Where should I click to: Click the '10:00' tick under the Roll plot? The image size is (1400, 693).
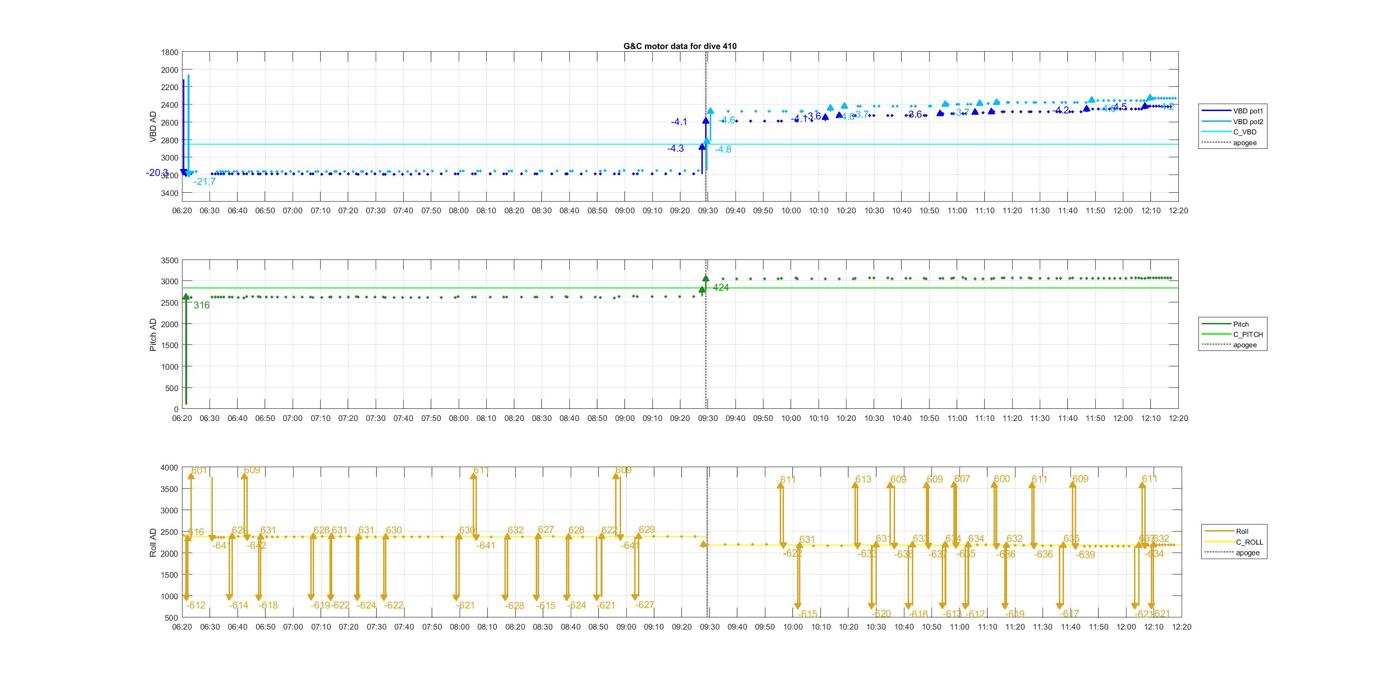point(792,628)
